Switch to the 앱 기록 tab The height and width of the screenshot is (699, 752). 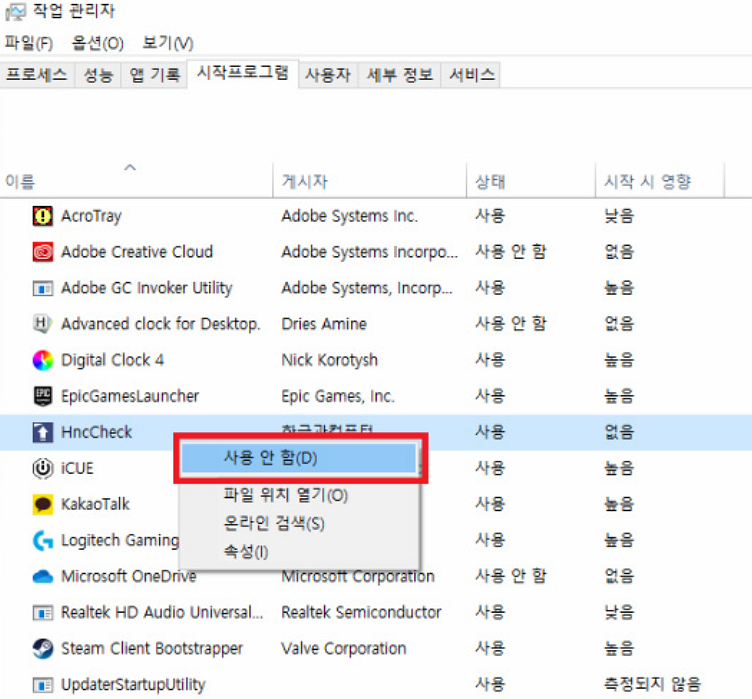[x=154, y=75]
